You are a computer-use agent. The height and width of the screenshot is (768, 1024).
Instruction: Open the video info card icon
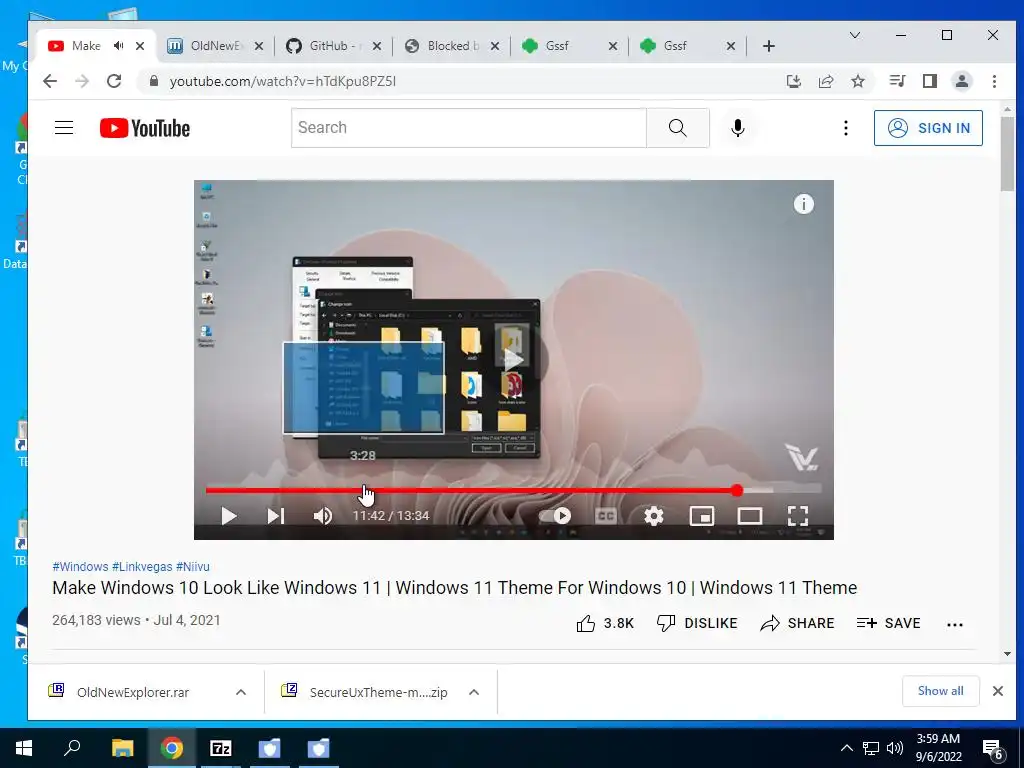click(x=803, y=204)
